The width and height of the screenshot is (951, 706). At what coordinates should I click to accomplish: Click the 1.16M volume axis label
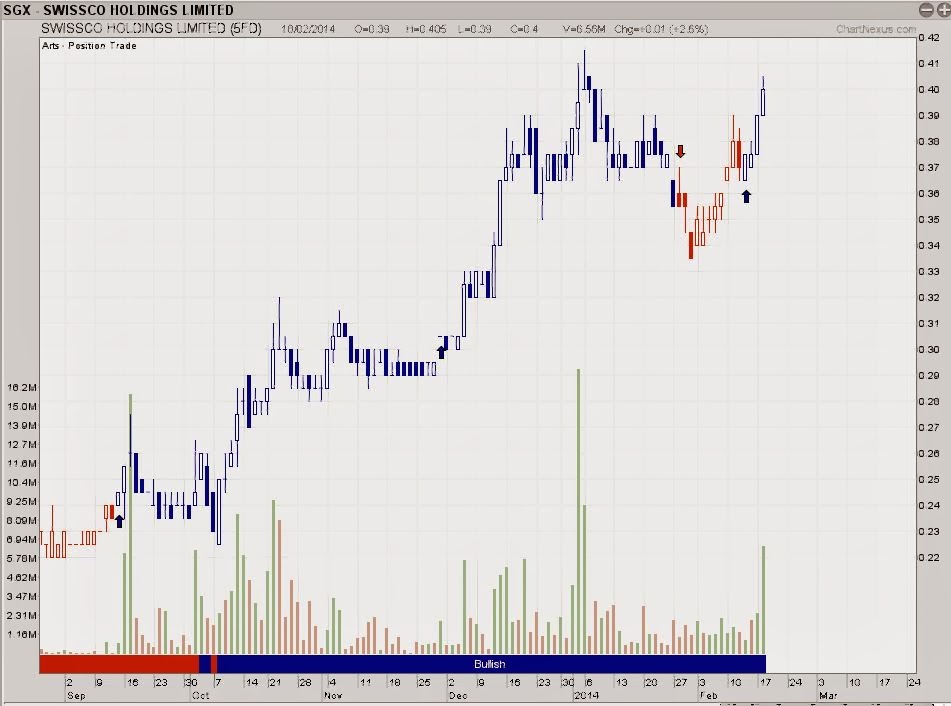[x=22, y=634]
